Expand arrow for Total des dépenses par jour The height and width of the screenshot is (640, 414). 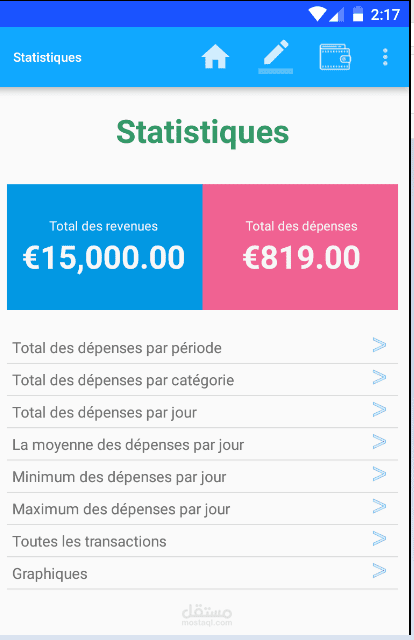pos(379,409)
